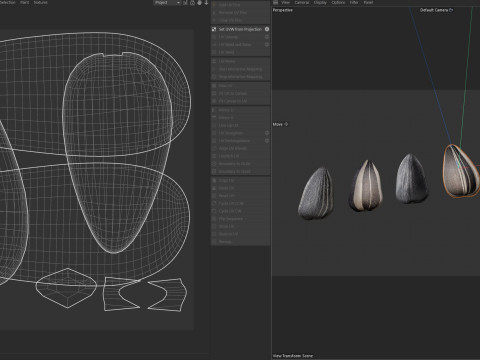Click the Cycle UV CCW icon

click(214, 203)
